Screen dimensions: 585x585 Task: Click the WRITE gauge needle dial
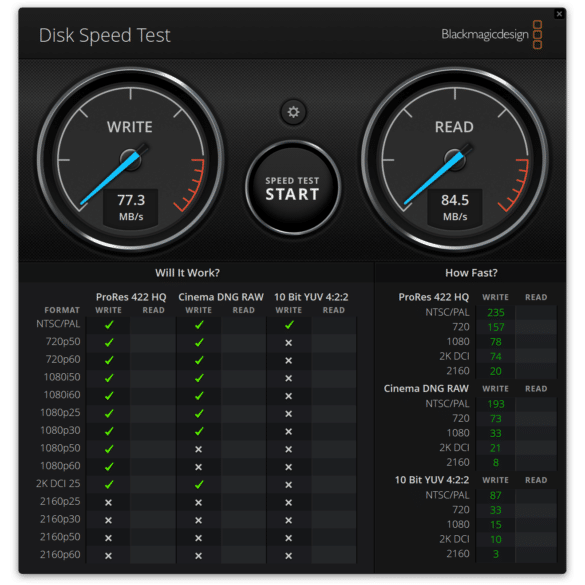click(x=131, y=160)
